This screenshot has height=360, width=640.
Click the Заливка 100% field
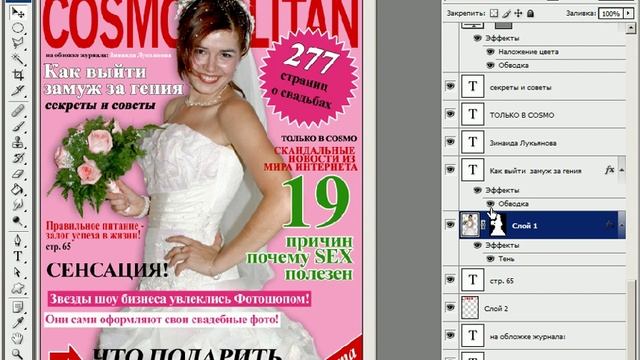[x=611, y=13]
